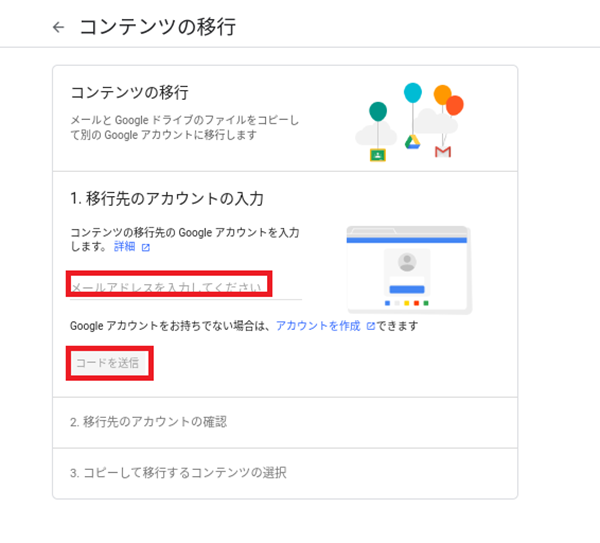This screenshot has width=600, height=543.
Task: Click the Google Drive icon illustration
Action: click(412, 142)
